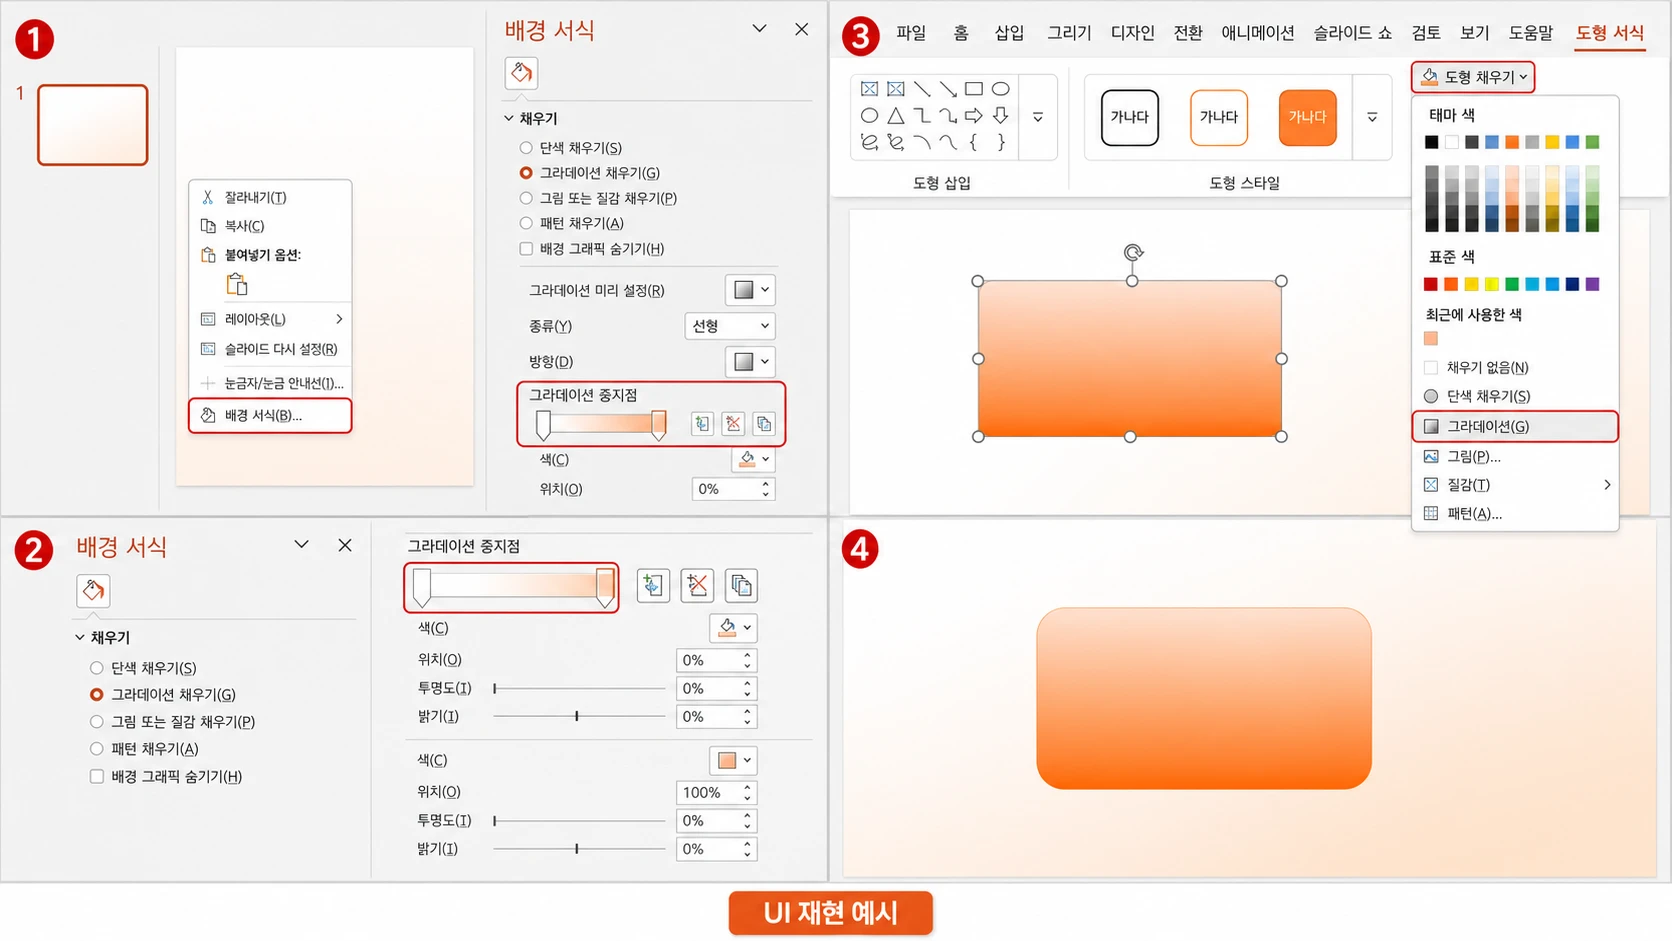Select the elbow connector shape in the gallery
The height and width of the screenshot is (941, 1672).
[x=922, y=116]
